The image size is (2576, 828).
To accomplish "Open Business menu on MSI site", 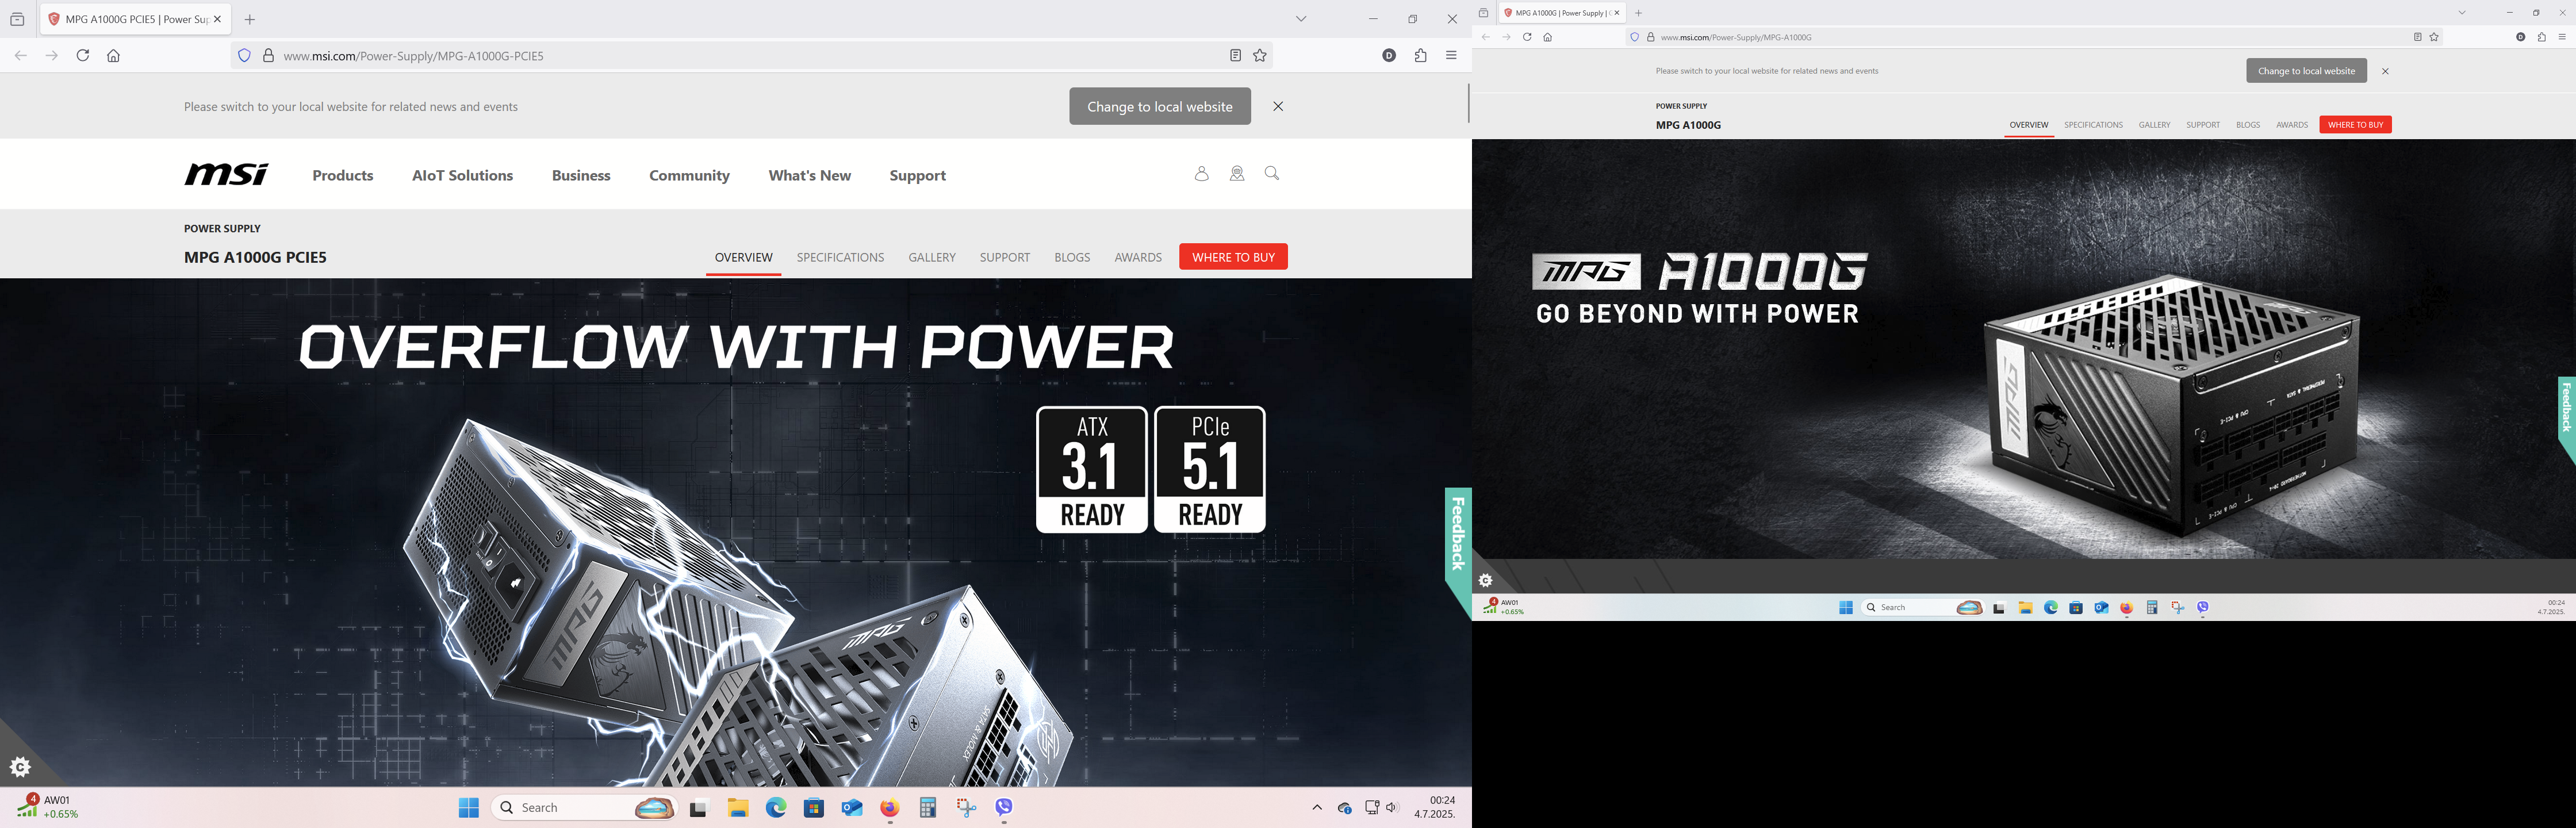I will (581, 175).
